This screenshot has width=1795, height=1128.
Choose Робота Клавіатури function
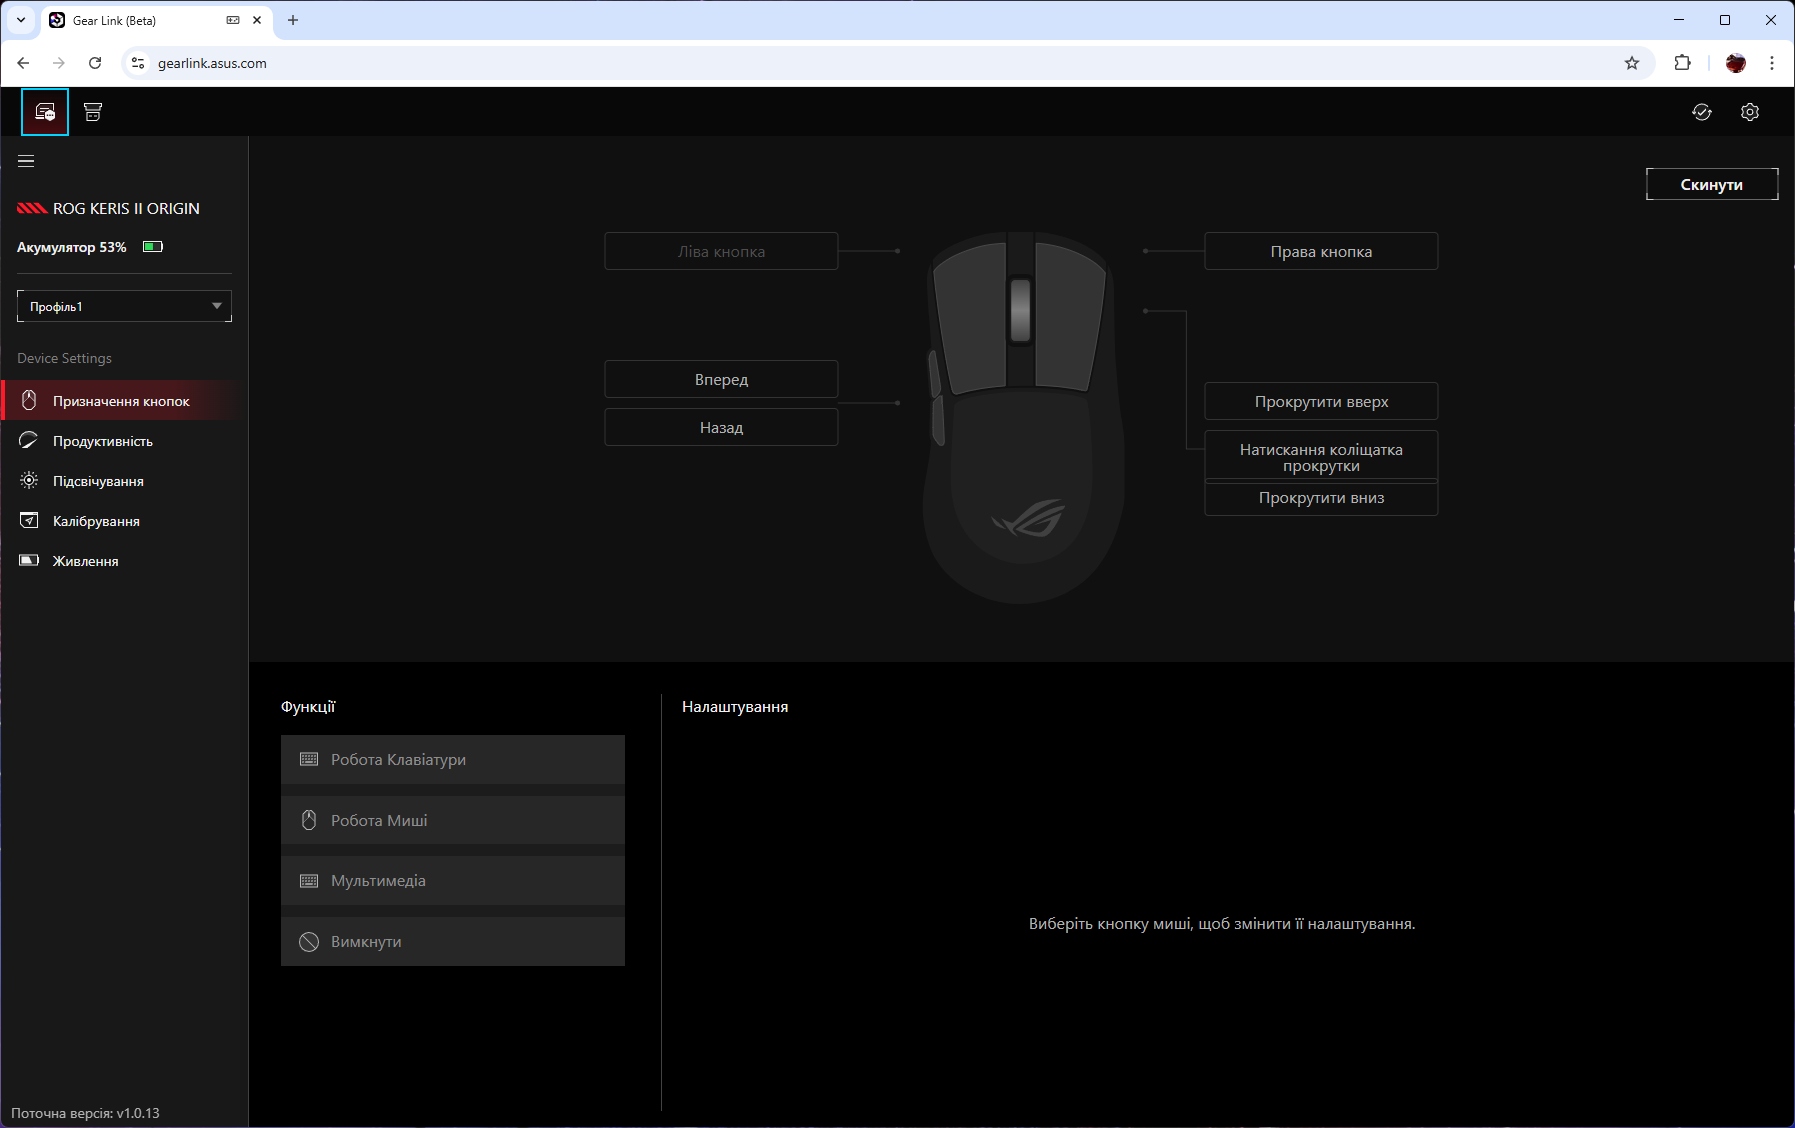[453, 760]
